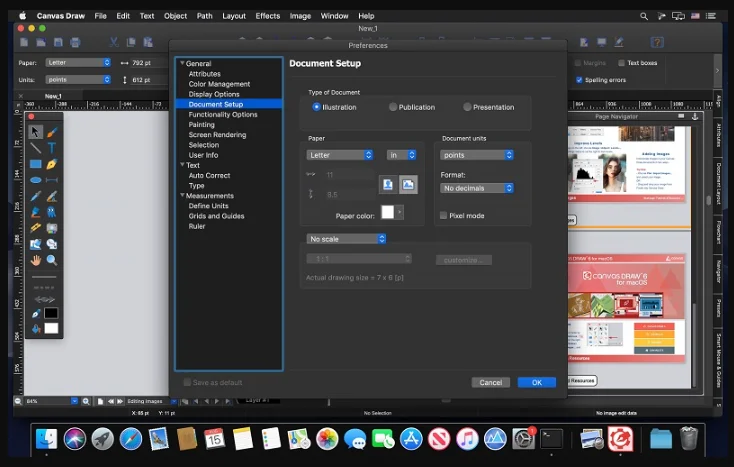The image size is (734, 467).
Task: Click the Paper color white swatch
Action: [388, 212]
